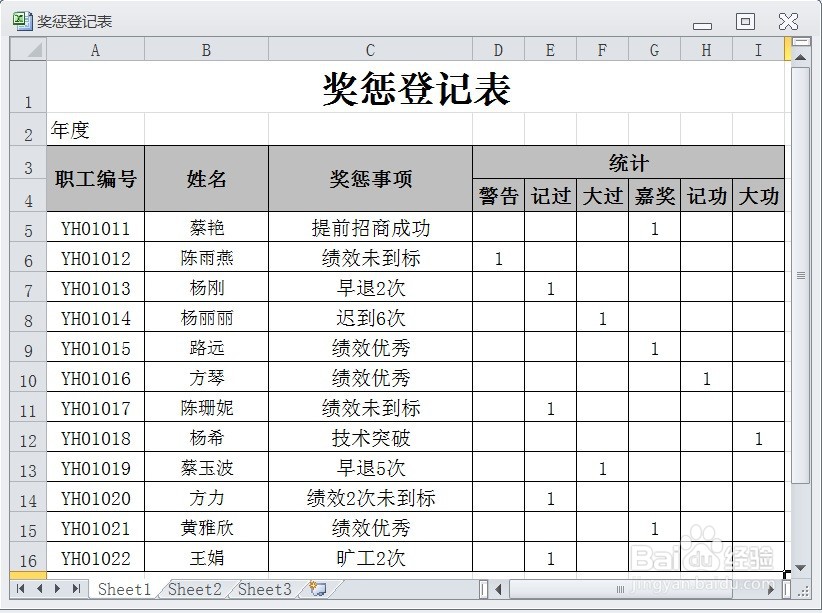Click the 年度 cell in row 2
Viewport: 822px width, 613px height.
[x=95, y=129]
